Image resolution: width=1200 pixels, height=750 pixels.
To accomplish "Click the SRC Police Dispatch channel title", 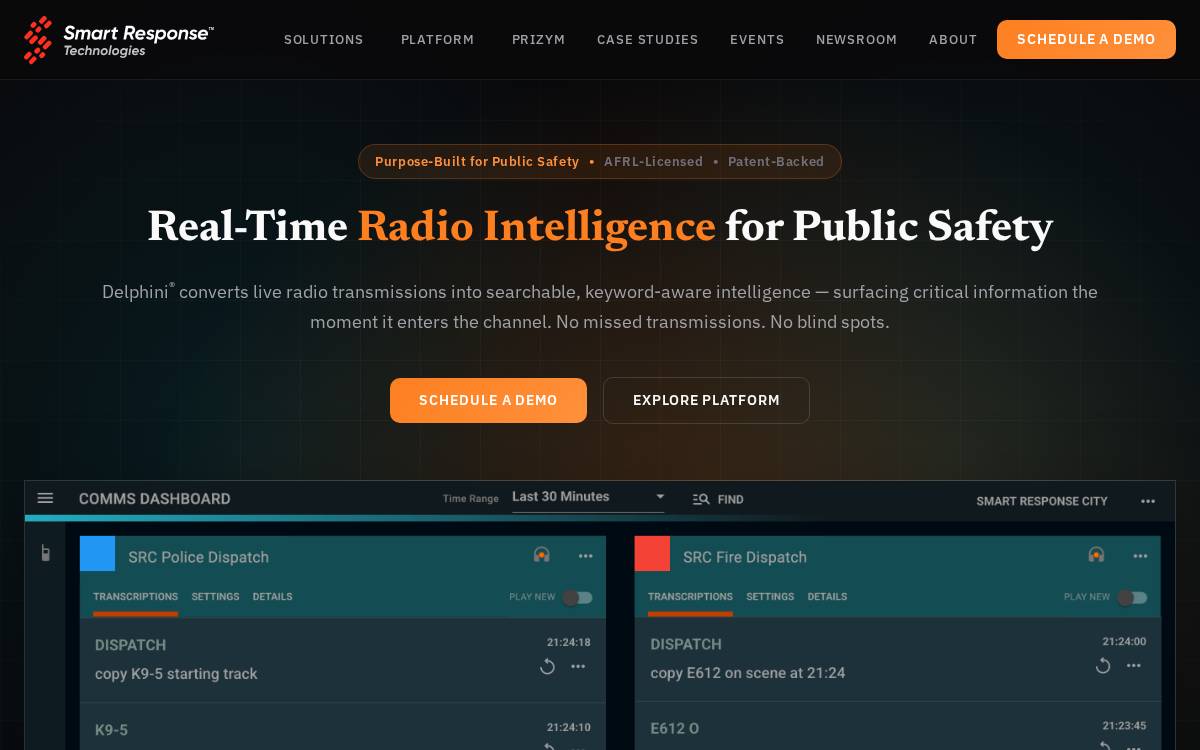I will point(198,557).
